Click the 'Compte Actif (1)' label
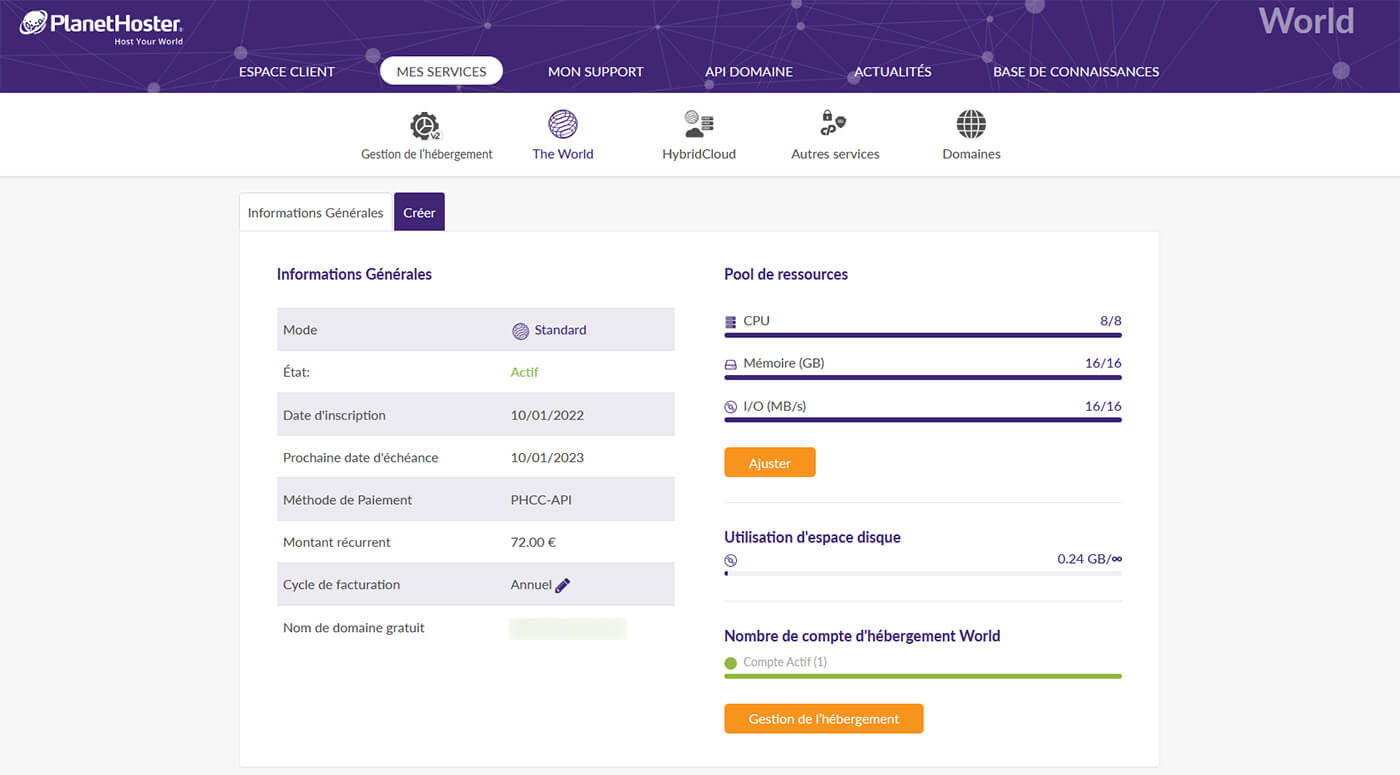The width and height of the screenshot is (1400, 775). [x=785, y=662]
